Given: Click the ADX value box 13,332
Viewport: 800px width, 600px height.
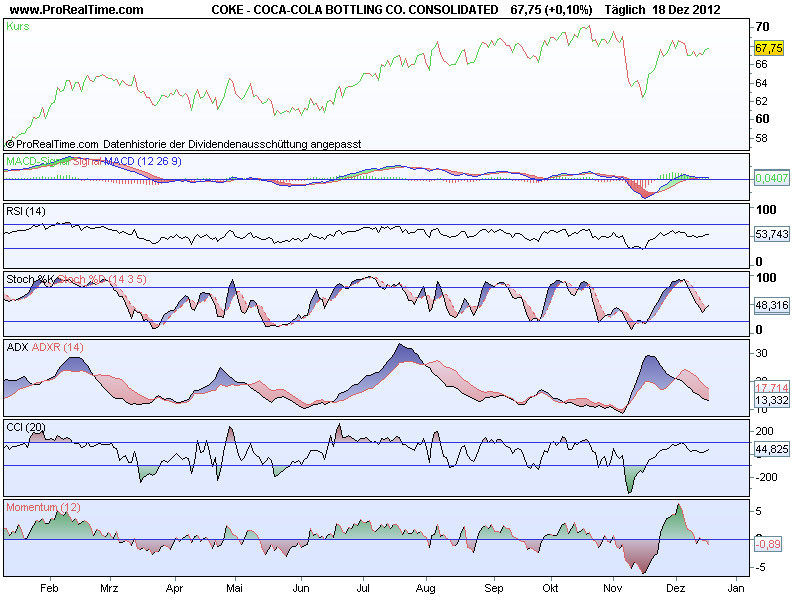Looking at the screenshot, I should [x=771, y=400].
